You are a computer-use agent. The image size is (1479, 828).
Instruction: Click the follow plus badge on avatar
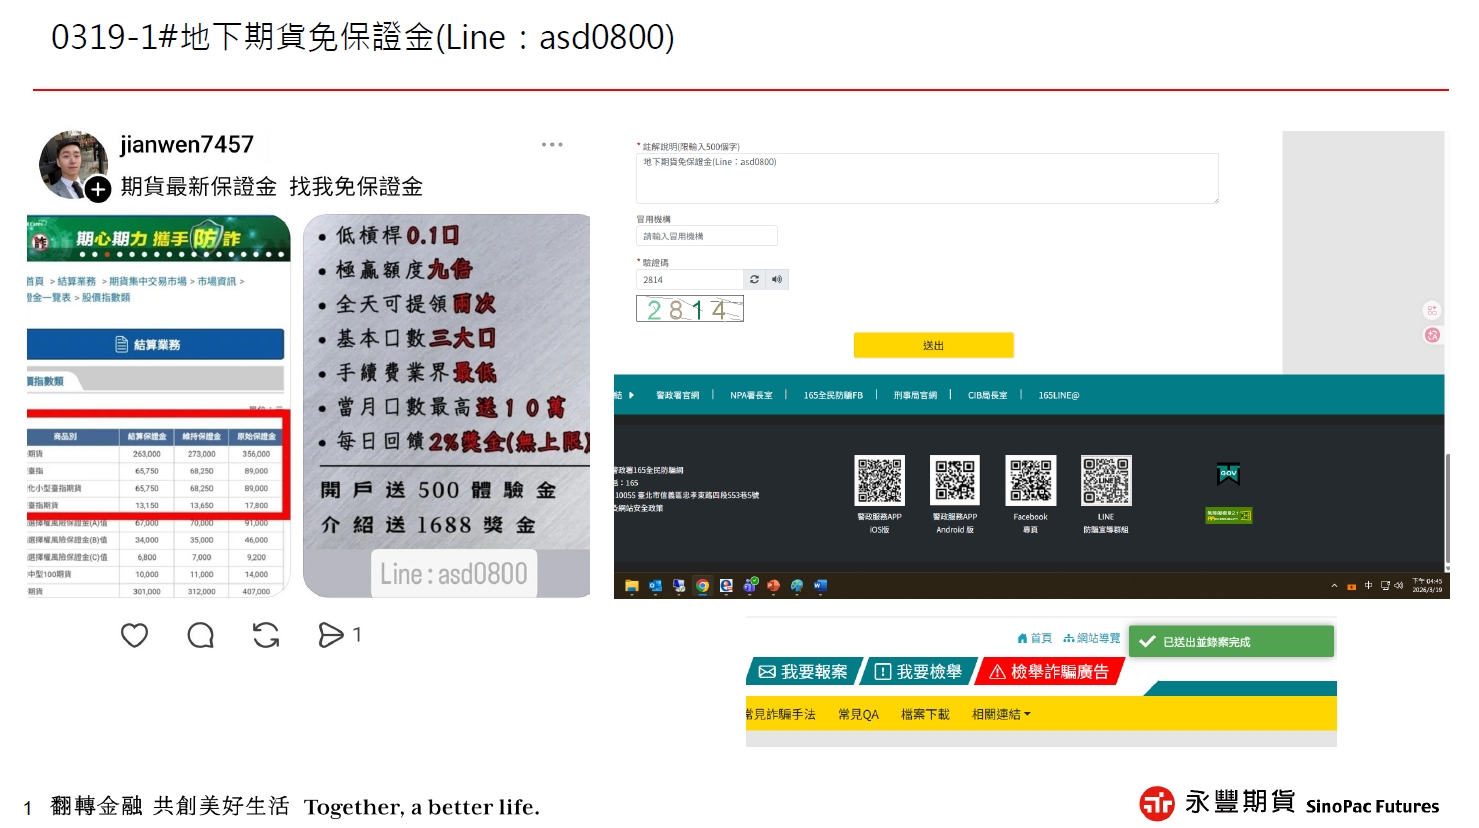click(97, 188)
